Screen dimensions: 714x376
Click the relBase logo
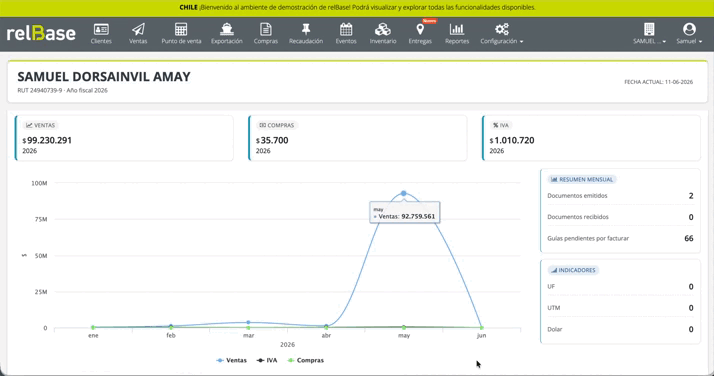[x=41, y=33]
